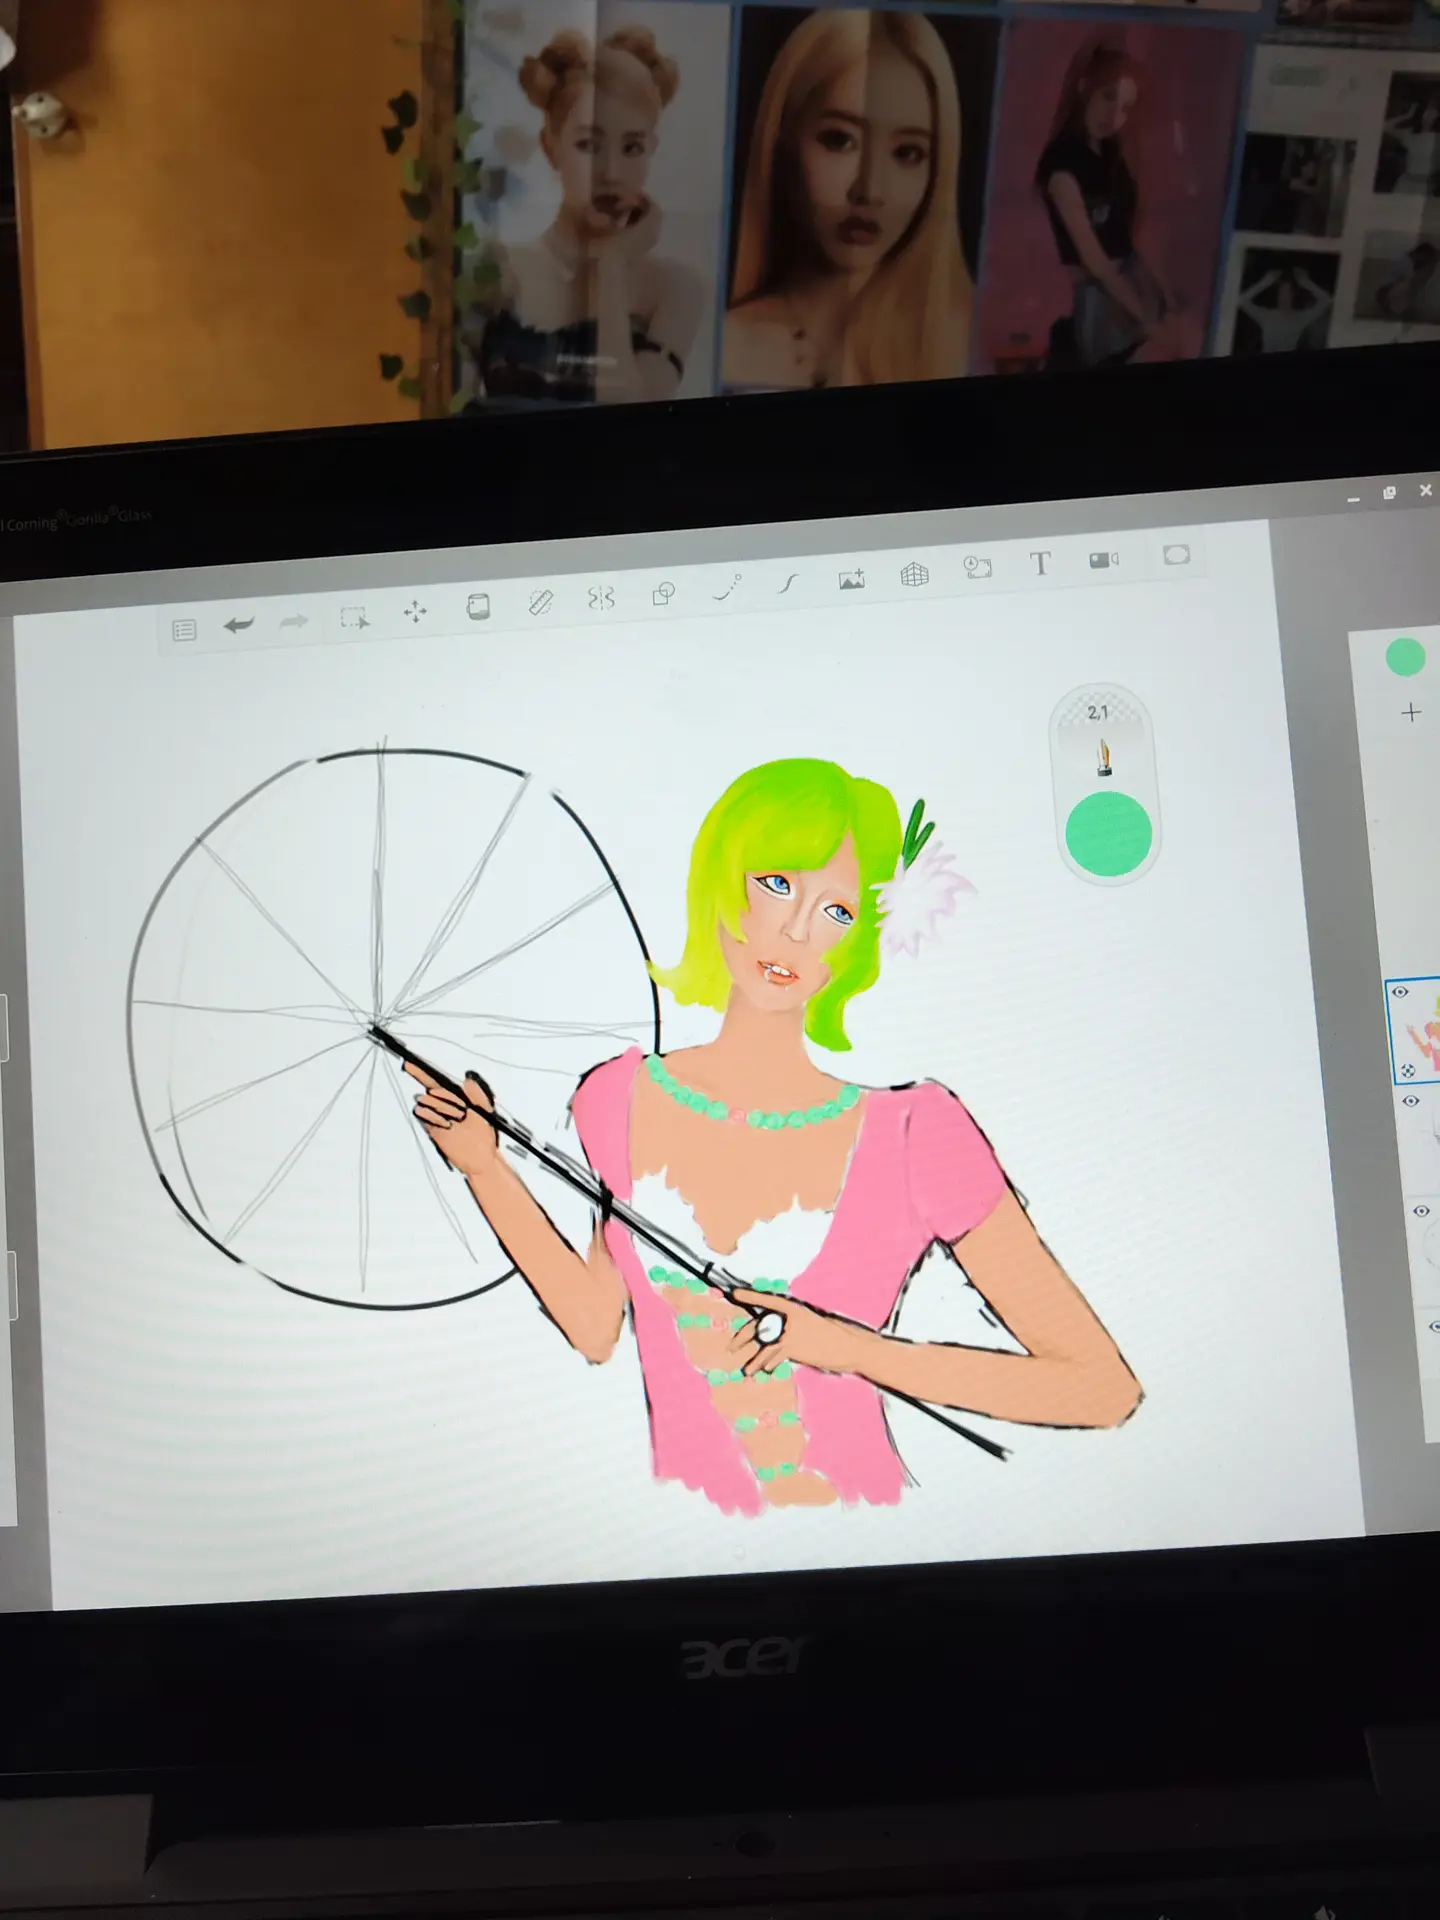1440x1920 pixels.
Task: Enable Predictive Stroke
Action: (727, 588)
